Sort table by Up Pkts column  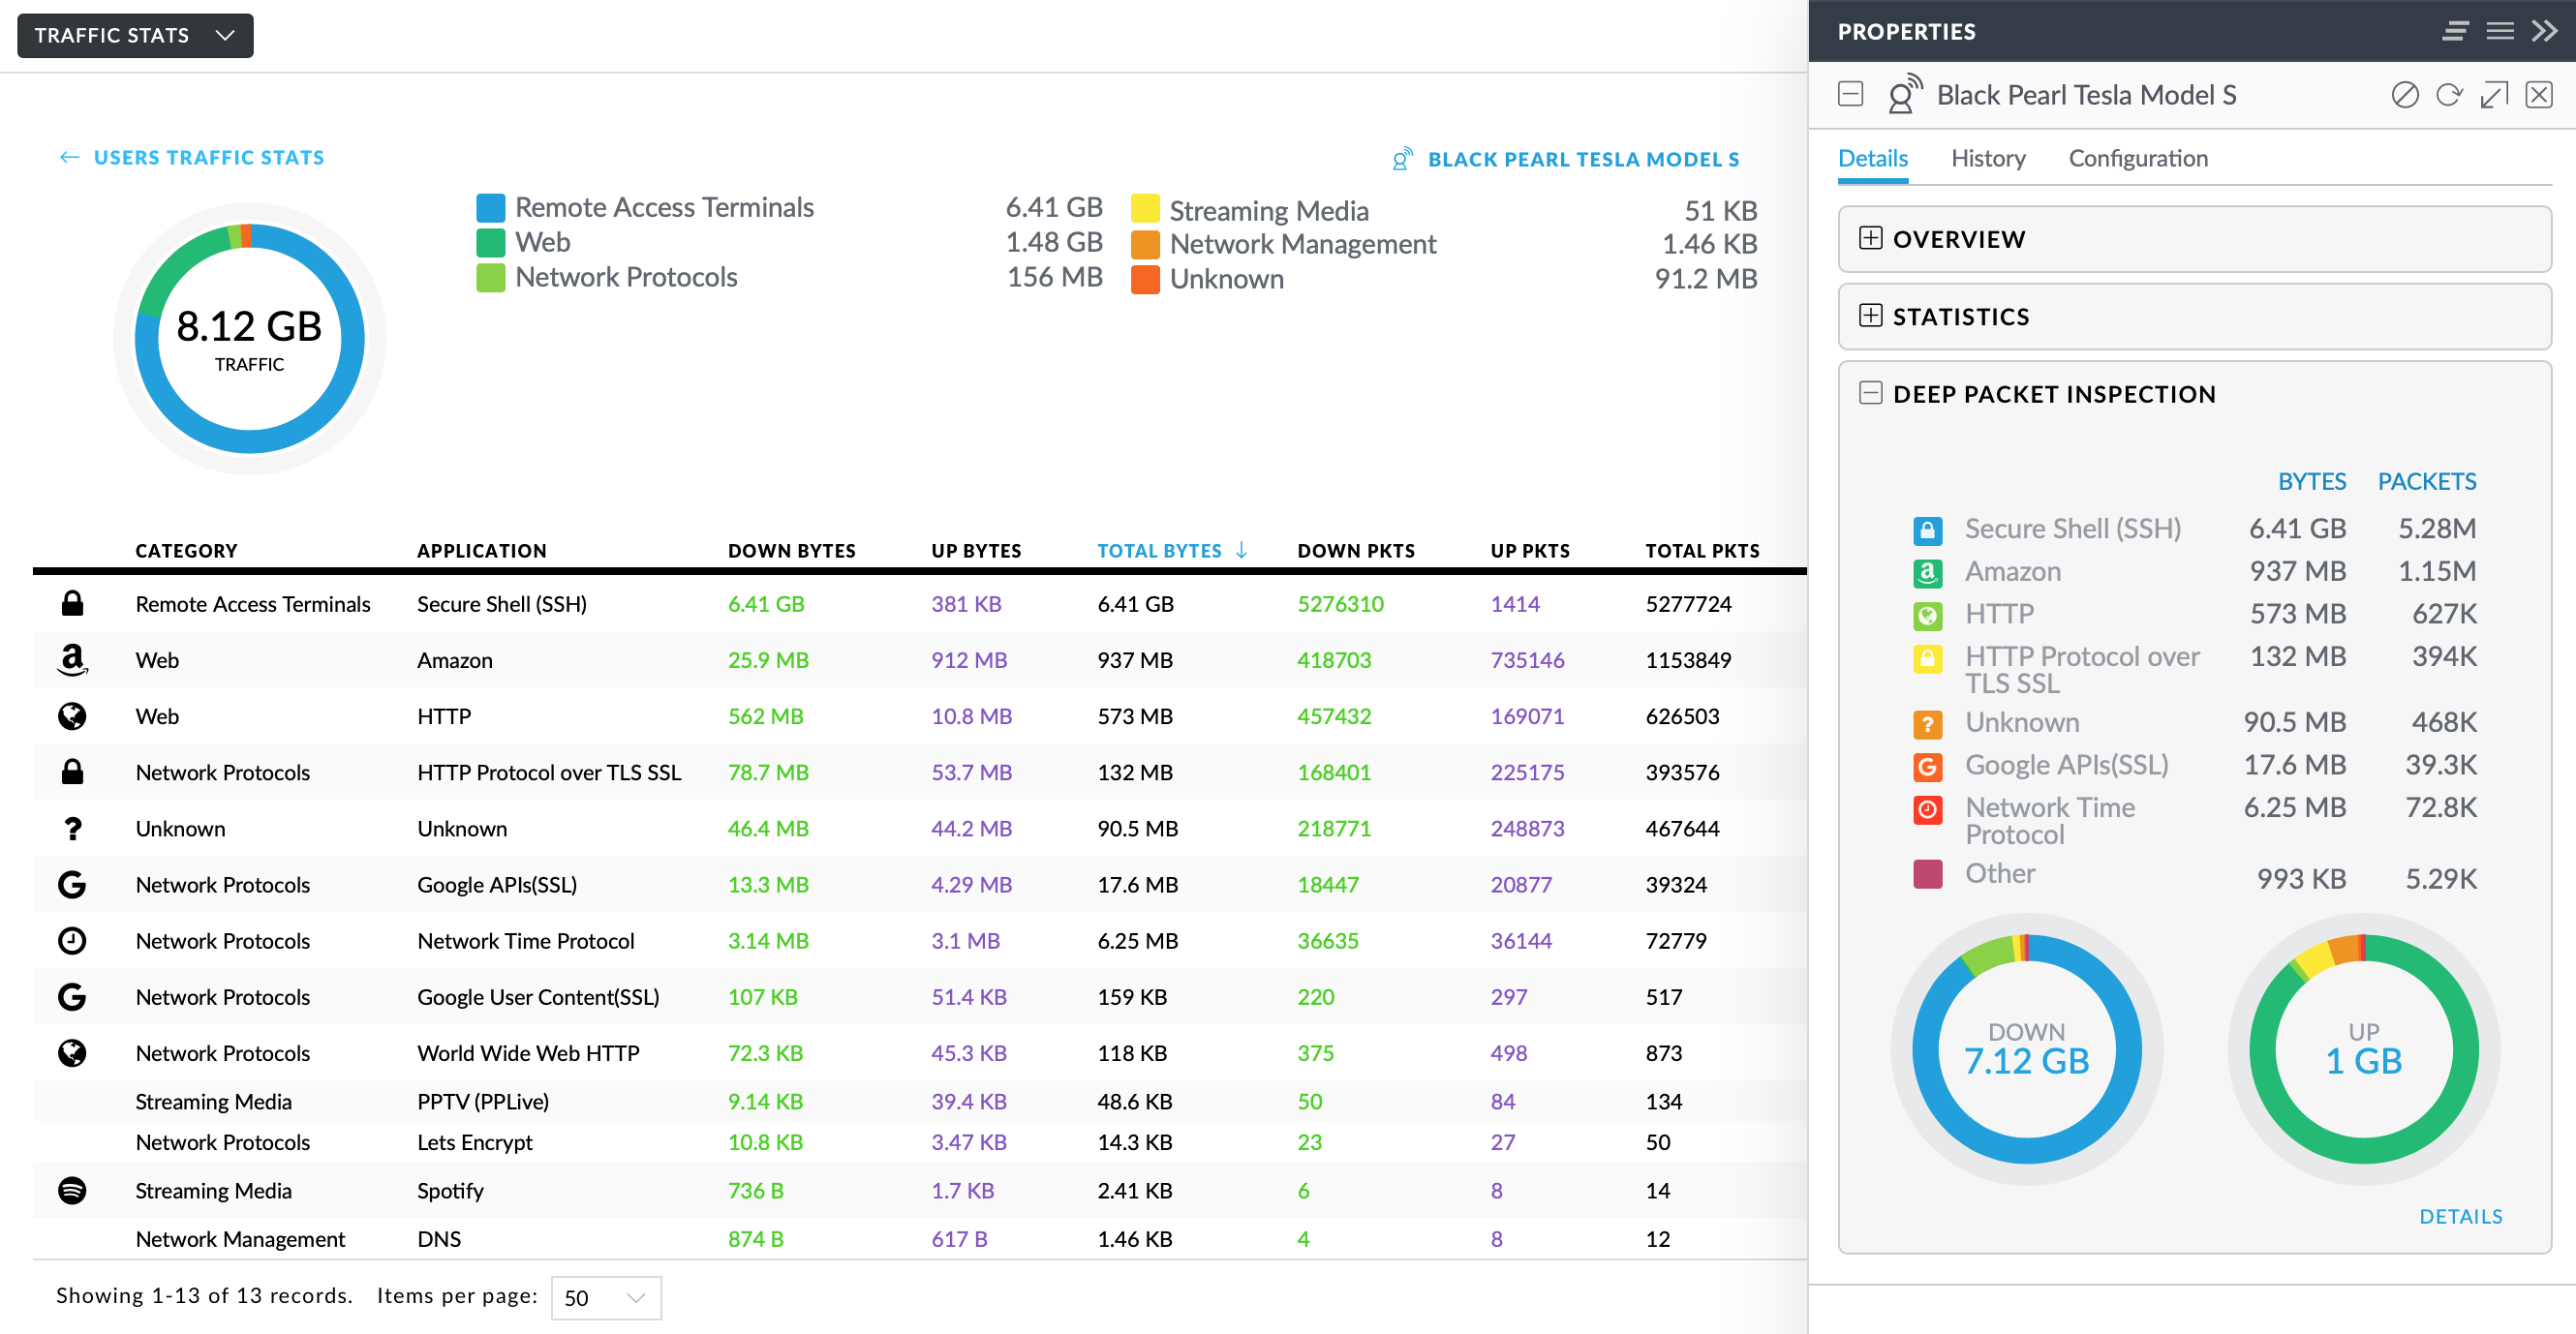click(x=1530, y=550)
